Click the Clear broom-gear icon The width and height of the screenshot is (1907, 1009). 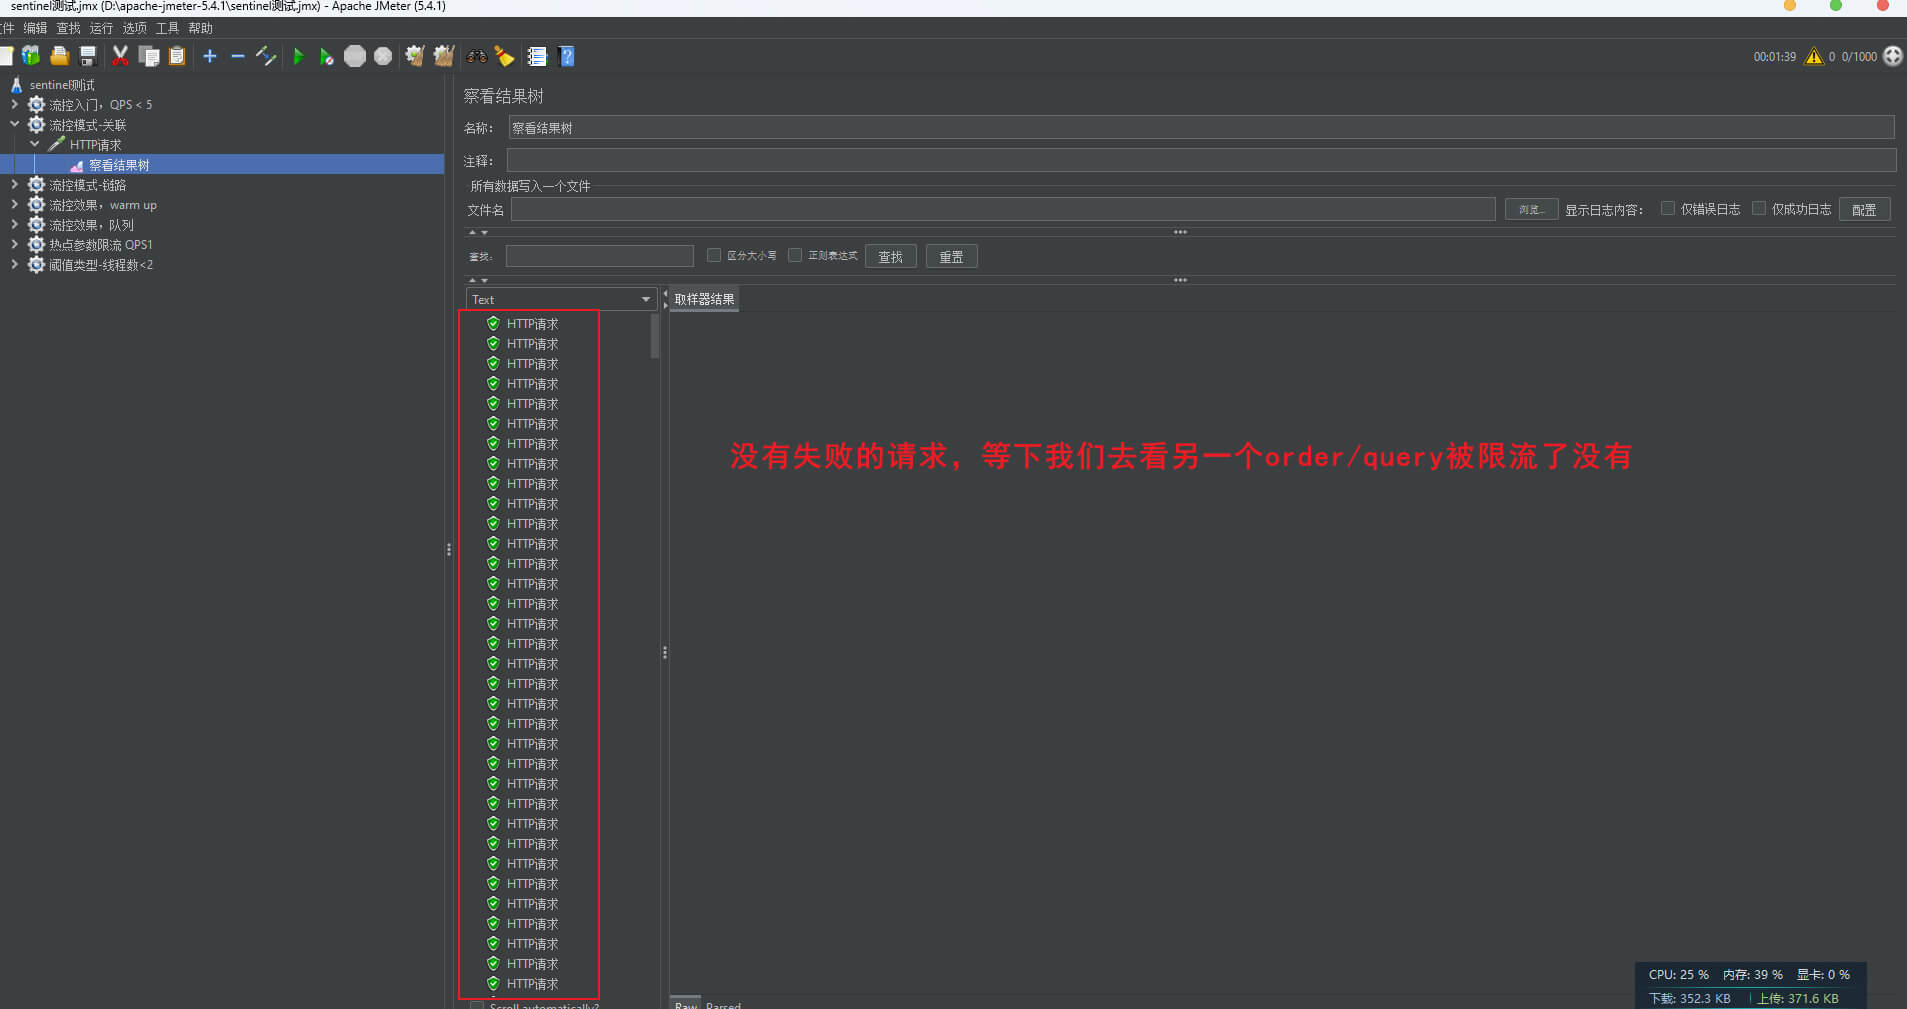[415, 56]
